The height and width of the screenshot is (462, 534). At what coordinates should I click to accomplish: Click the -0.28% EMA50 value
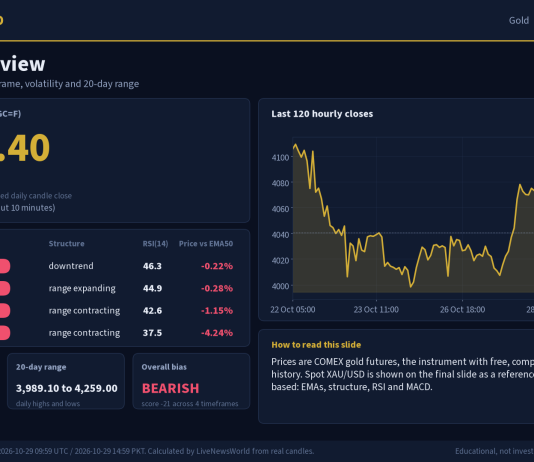pyautogui.click(x=217, y=288)
